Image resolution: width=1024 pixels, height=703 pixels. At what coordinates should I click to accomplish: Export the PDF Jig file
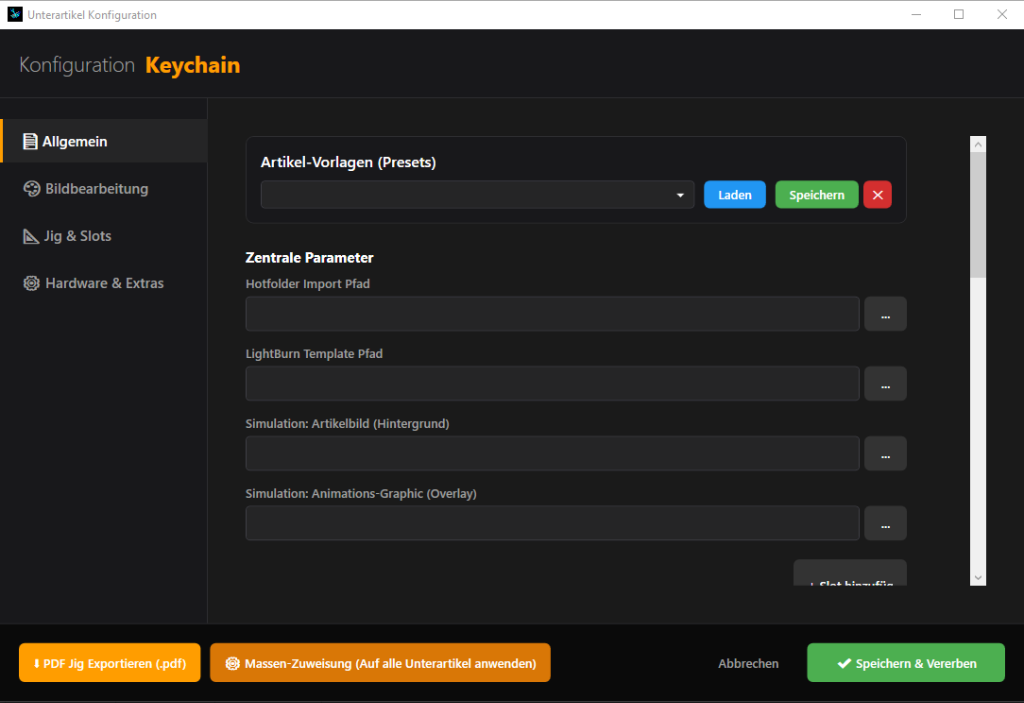pyautogui.click(x=110, y=663)
